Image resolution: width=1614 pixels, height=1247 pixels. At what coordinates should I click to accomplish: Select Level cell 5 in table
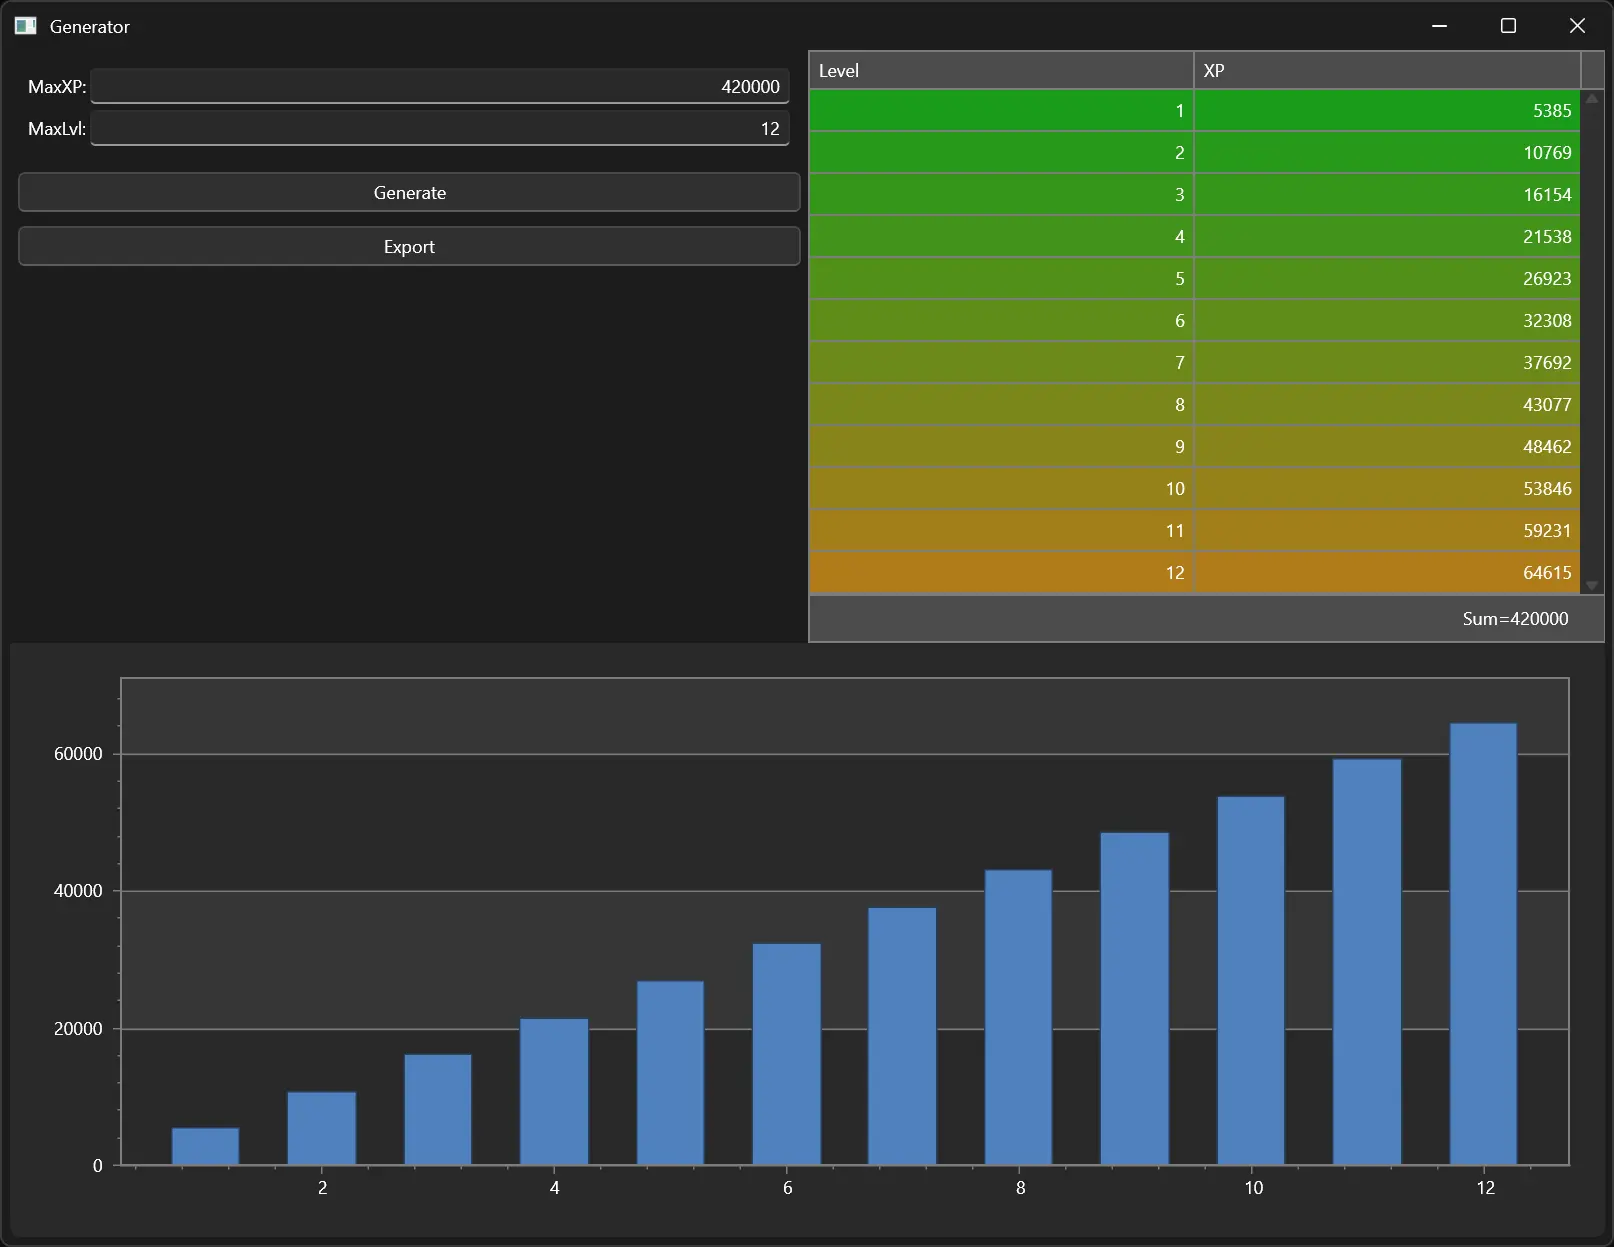click(x=1001, y=279)
